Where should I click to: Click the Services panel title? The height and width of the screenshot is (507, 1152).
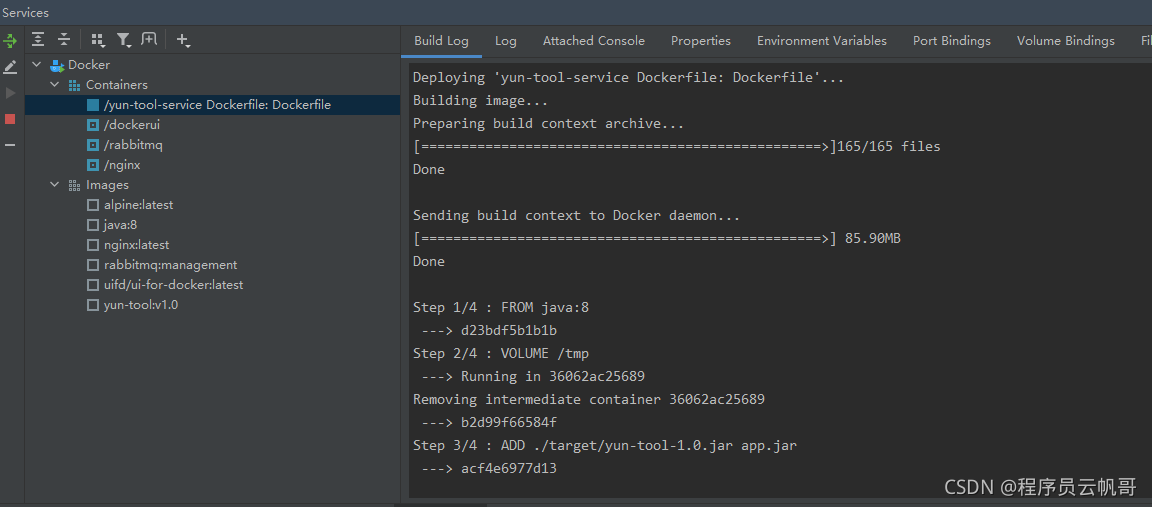click(26, 12)
